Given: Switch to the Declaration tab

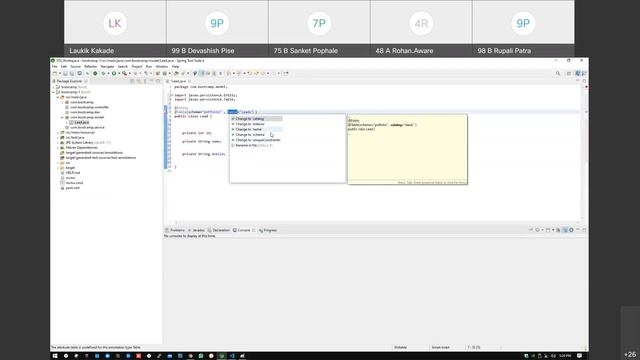Looking at the screenshot, I should (x=219, y=230).
